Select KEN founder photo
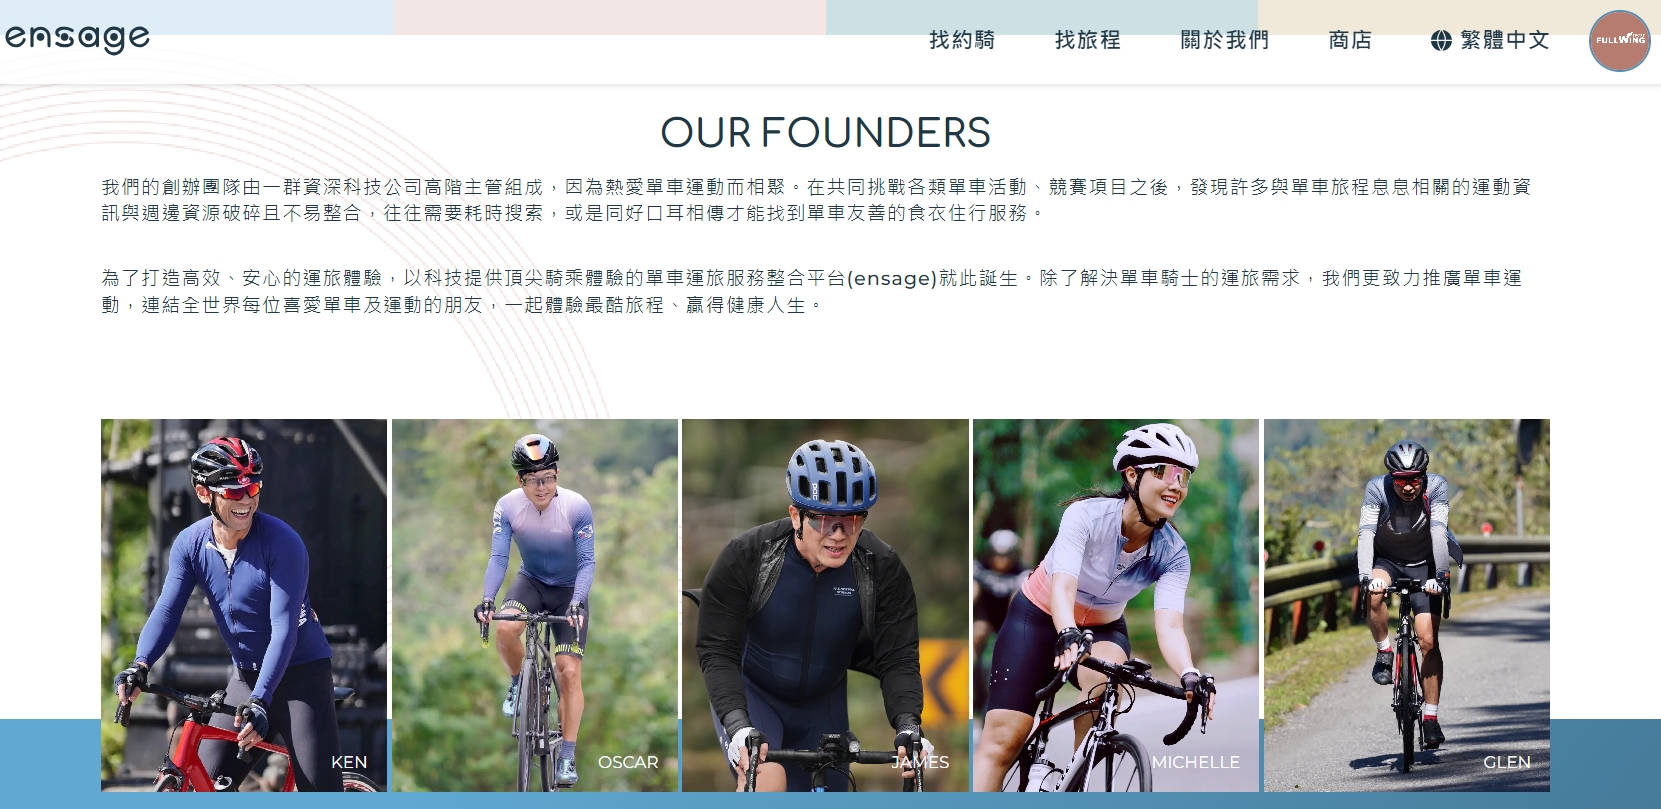 pos(244,605)
